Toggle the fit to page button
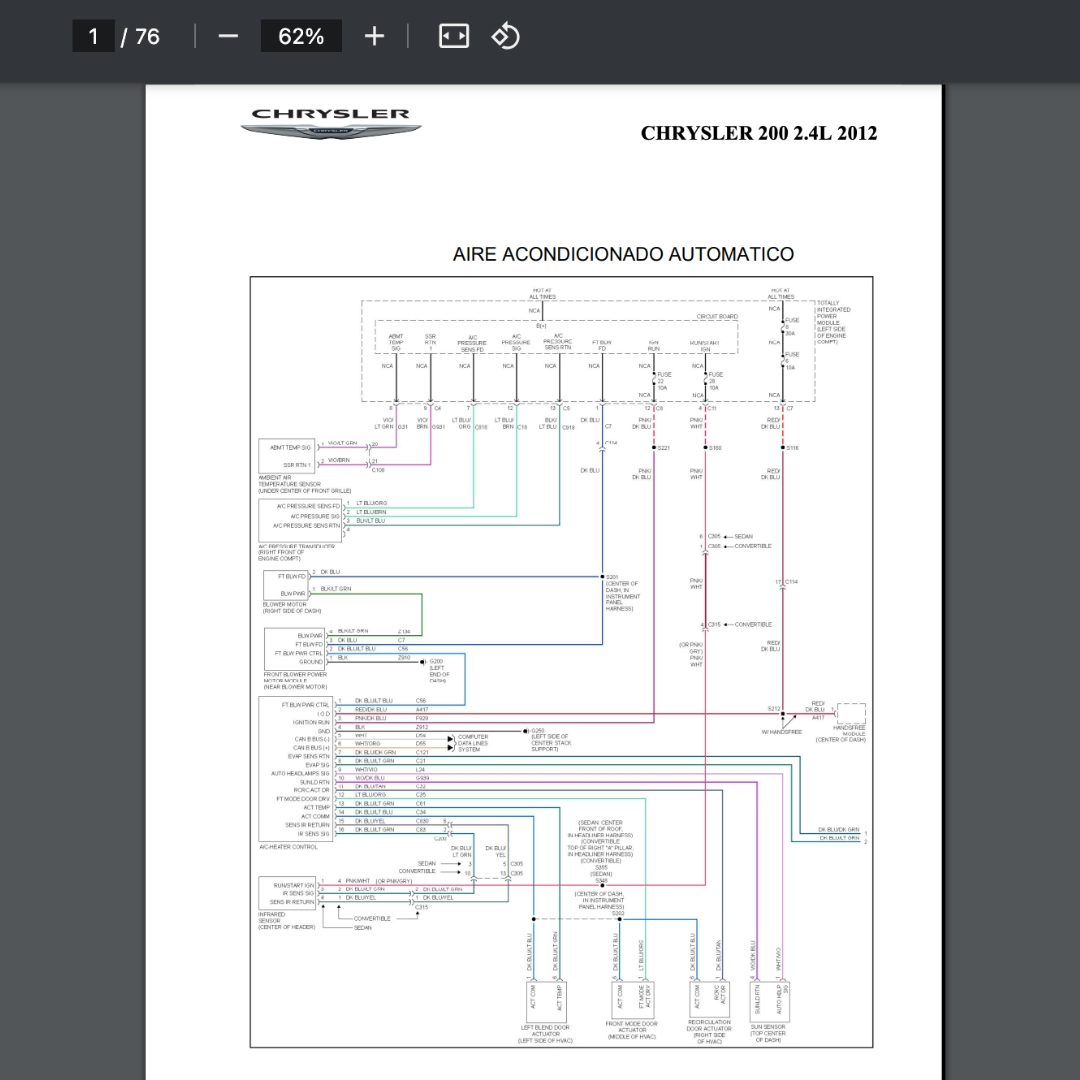The width and height of the screenshot is (1080, 1080). [454, 36]
